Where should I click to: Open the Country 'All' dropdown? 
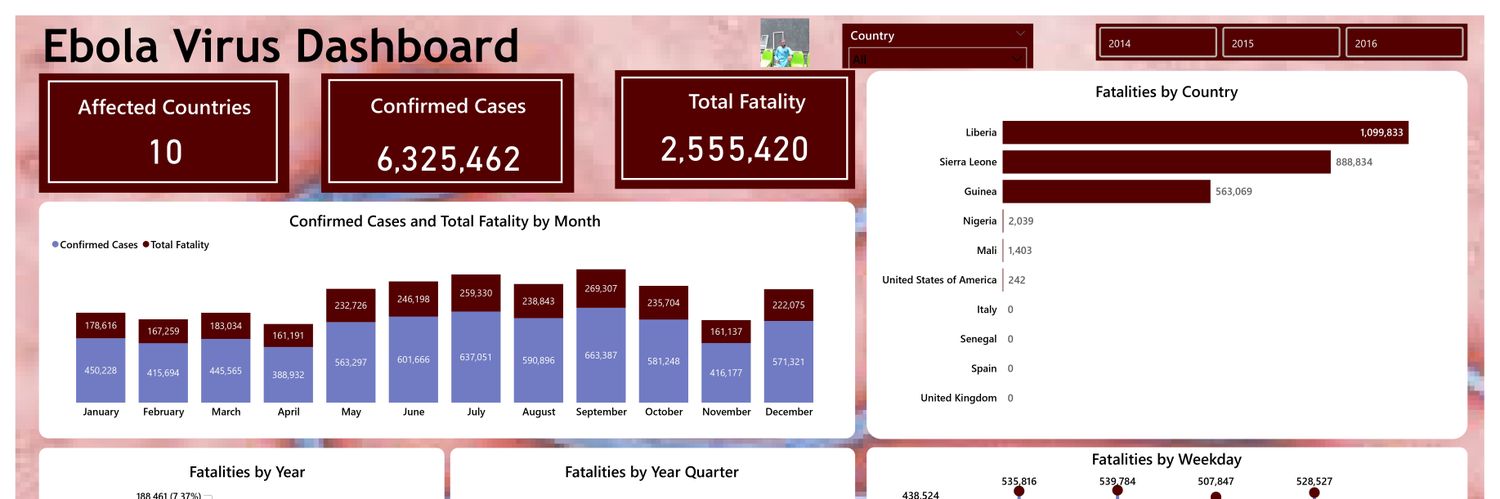coord(937,60)
